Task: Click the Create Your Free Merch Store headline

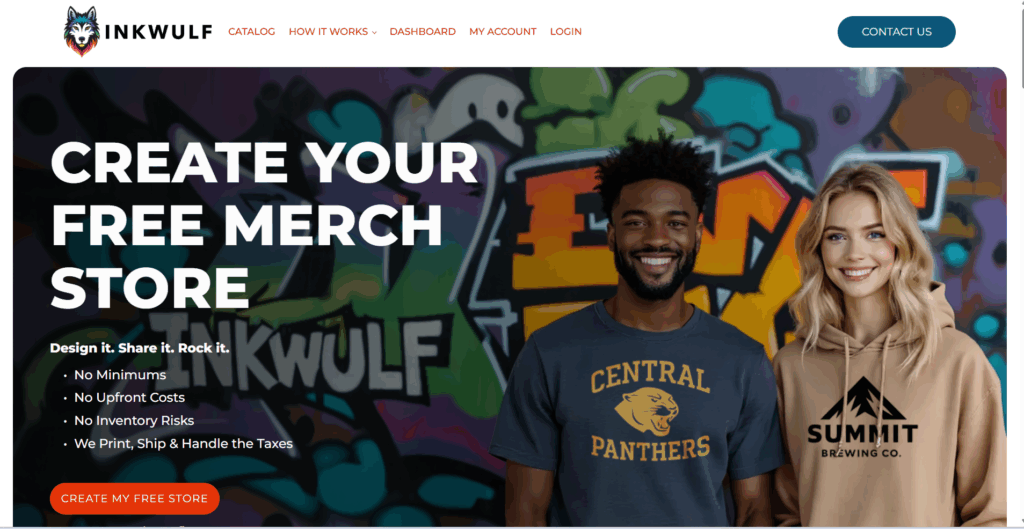Action: 264,224
